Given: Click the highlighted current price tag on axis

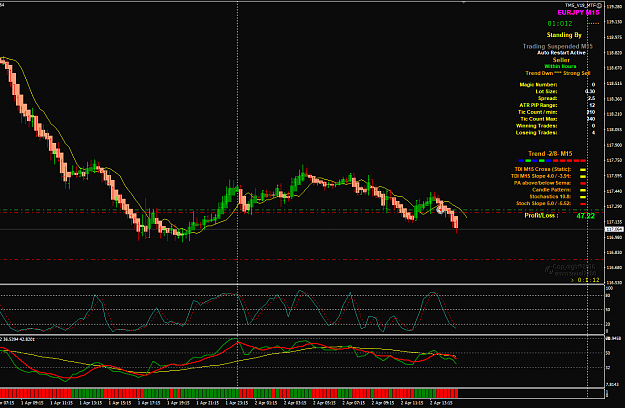Looking at the screenshot, I should 614,230.
